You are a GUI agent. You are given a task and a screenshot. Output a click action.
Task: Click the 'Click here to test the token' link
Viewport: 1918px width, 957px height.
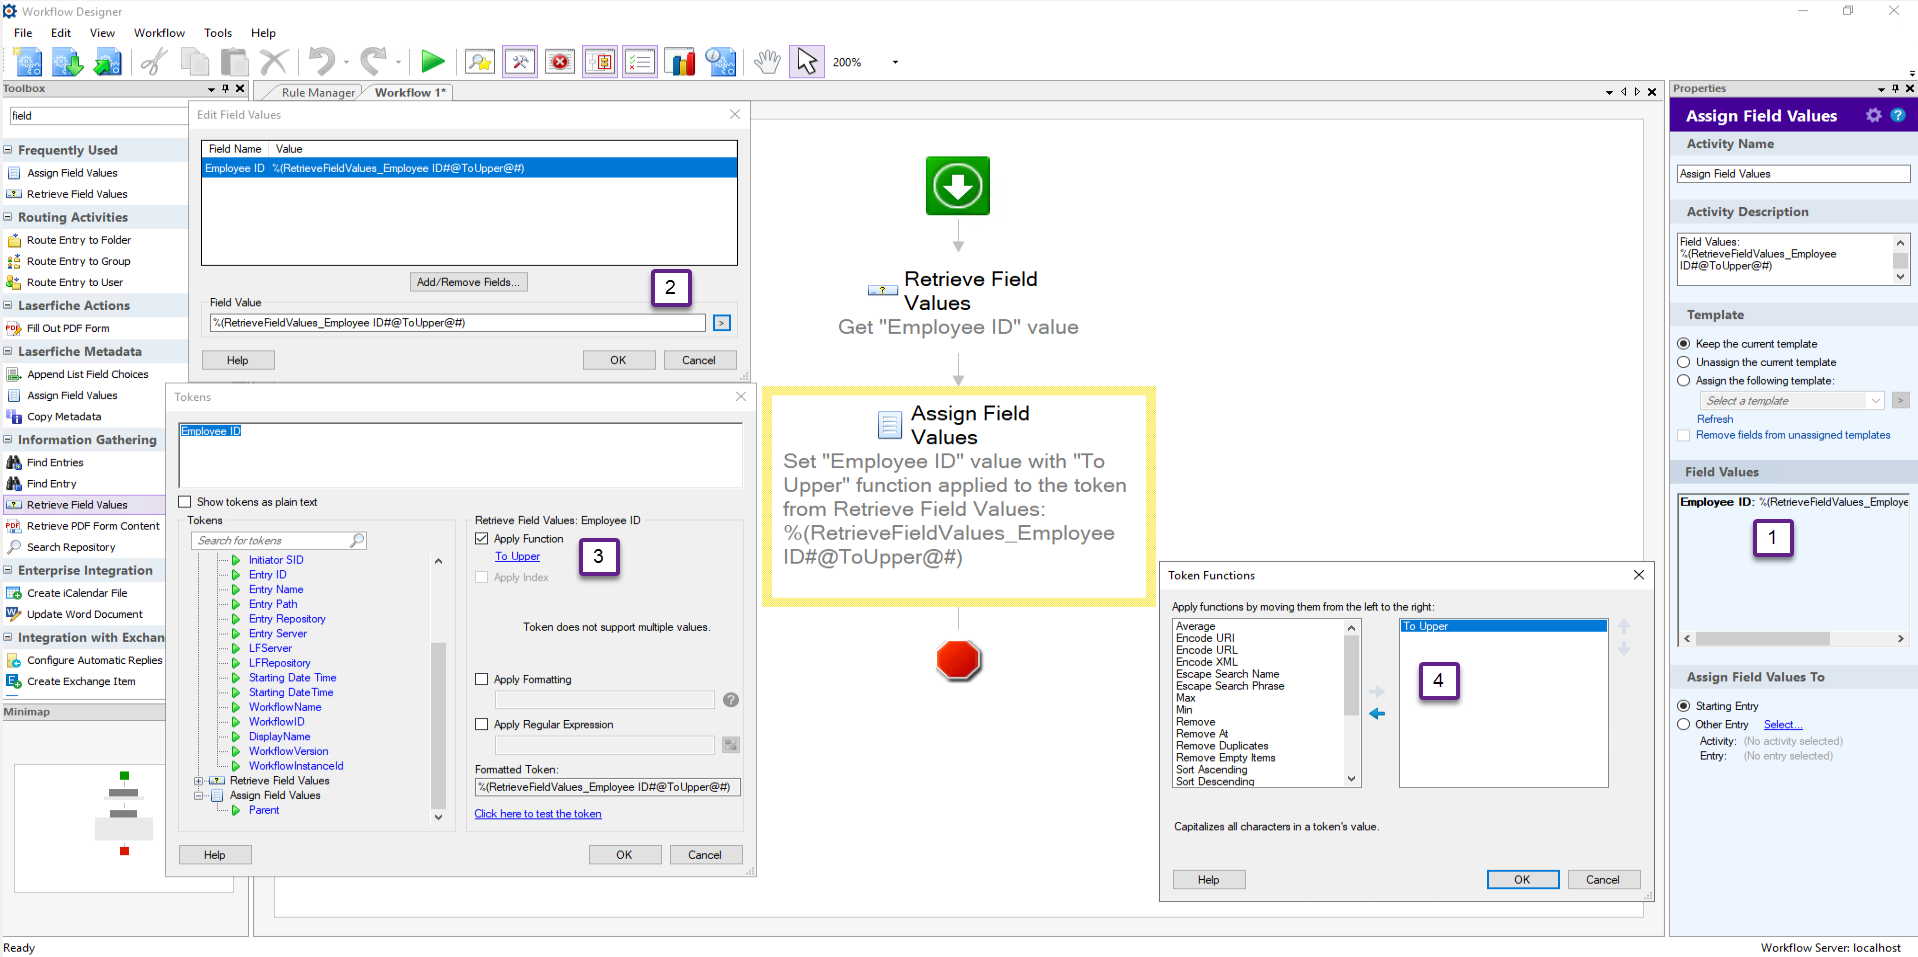(538, 814)
